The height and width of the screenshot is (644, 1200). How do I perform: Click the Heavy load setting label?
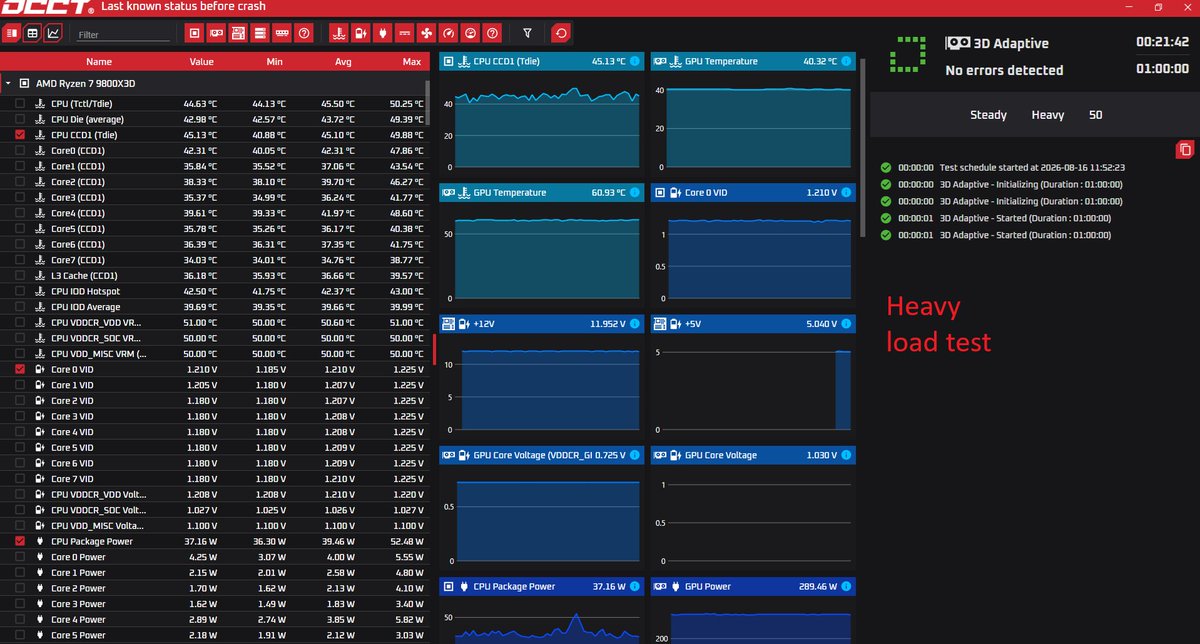pos(1048,115)
